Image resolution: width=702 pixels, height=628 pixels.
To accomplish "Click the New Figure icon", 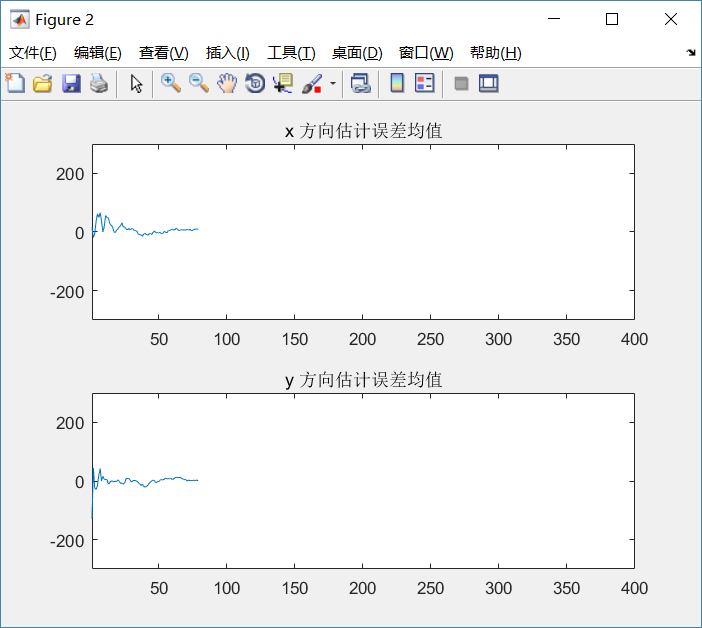I will point(15,83).
